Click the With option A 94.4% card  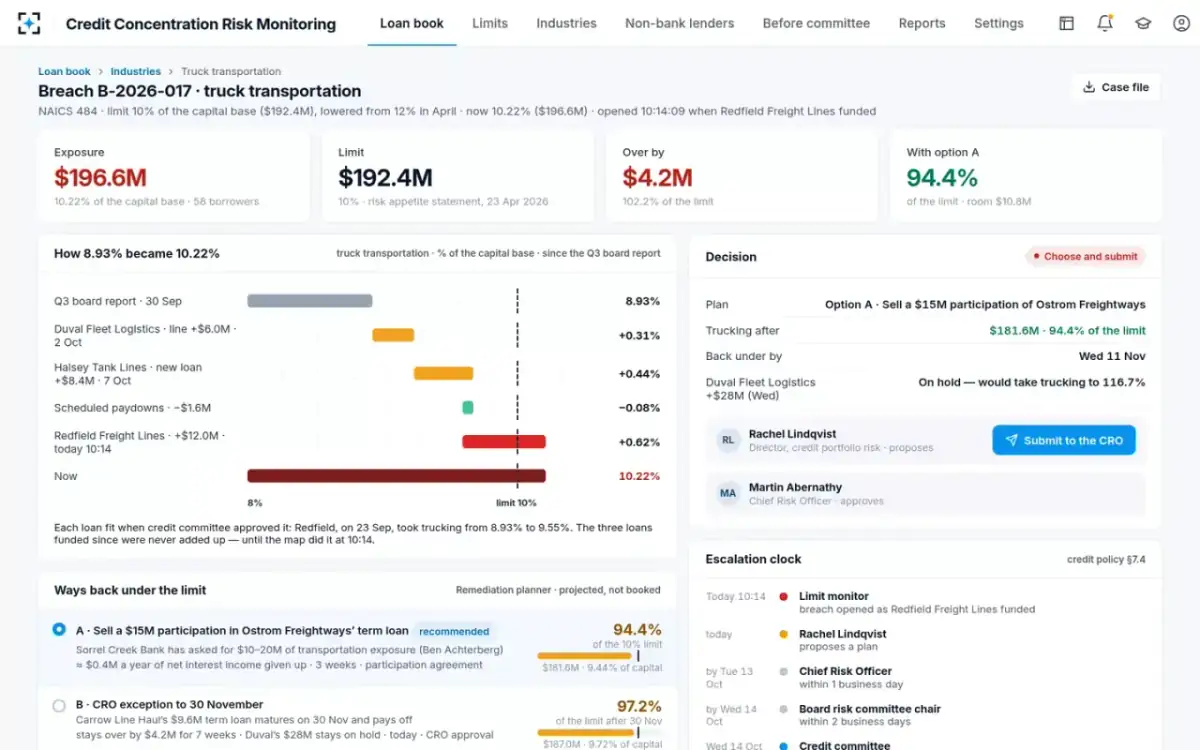(x=1026, y=176)
